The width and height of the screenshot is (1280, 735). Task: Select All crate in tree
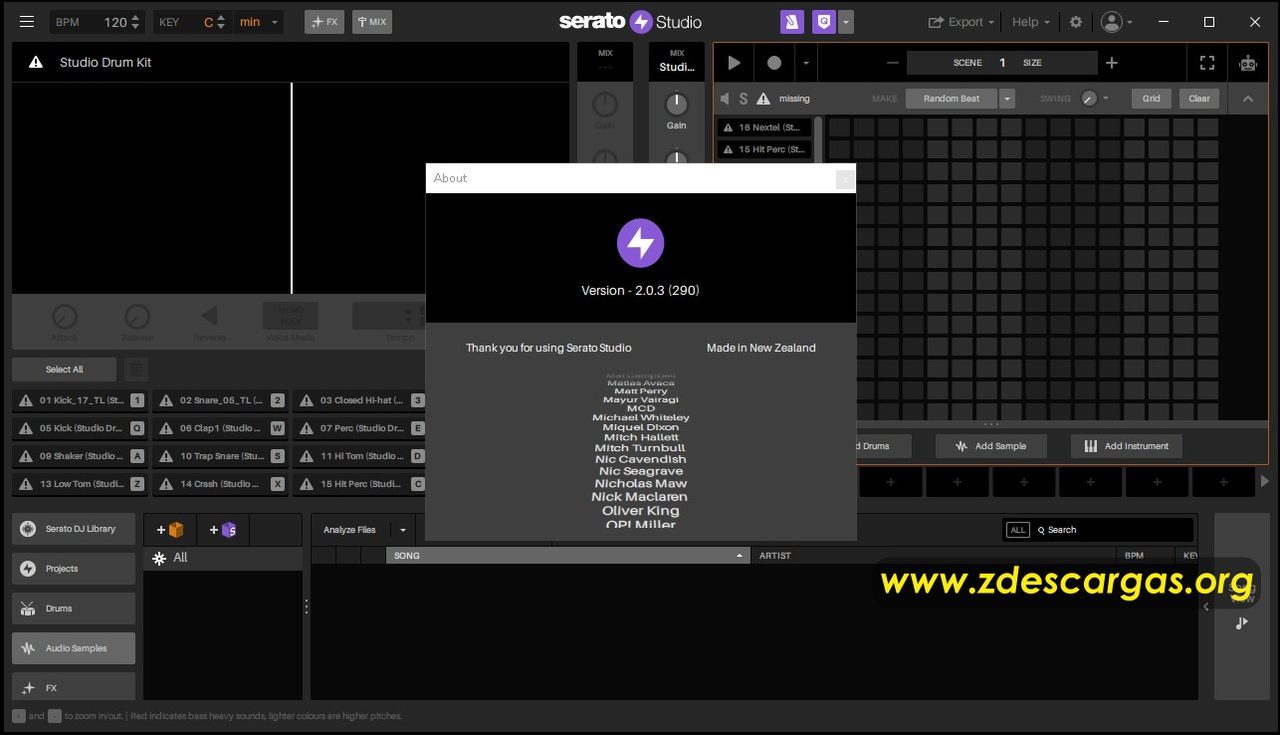(222, 558)
